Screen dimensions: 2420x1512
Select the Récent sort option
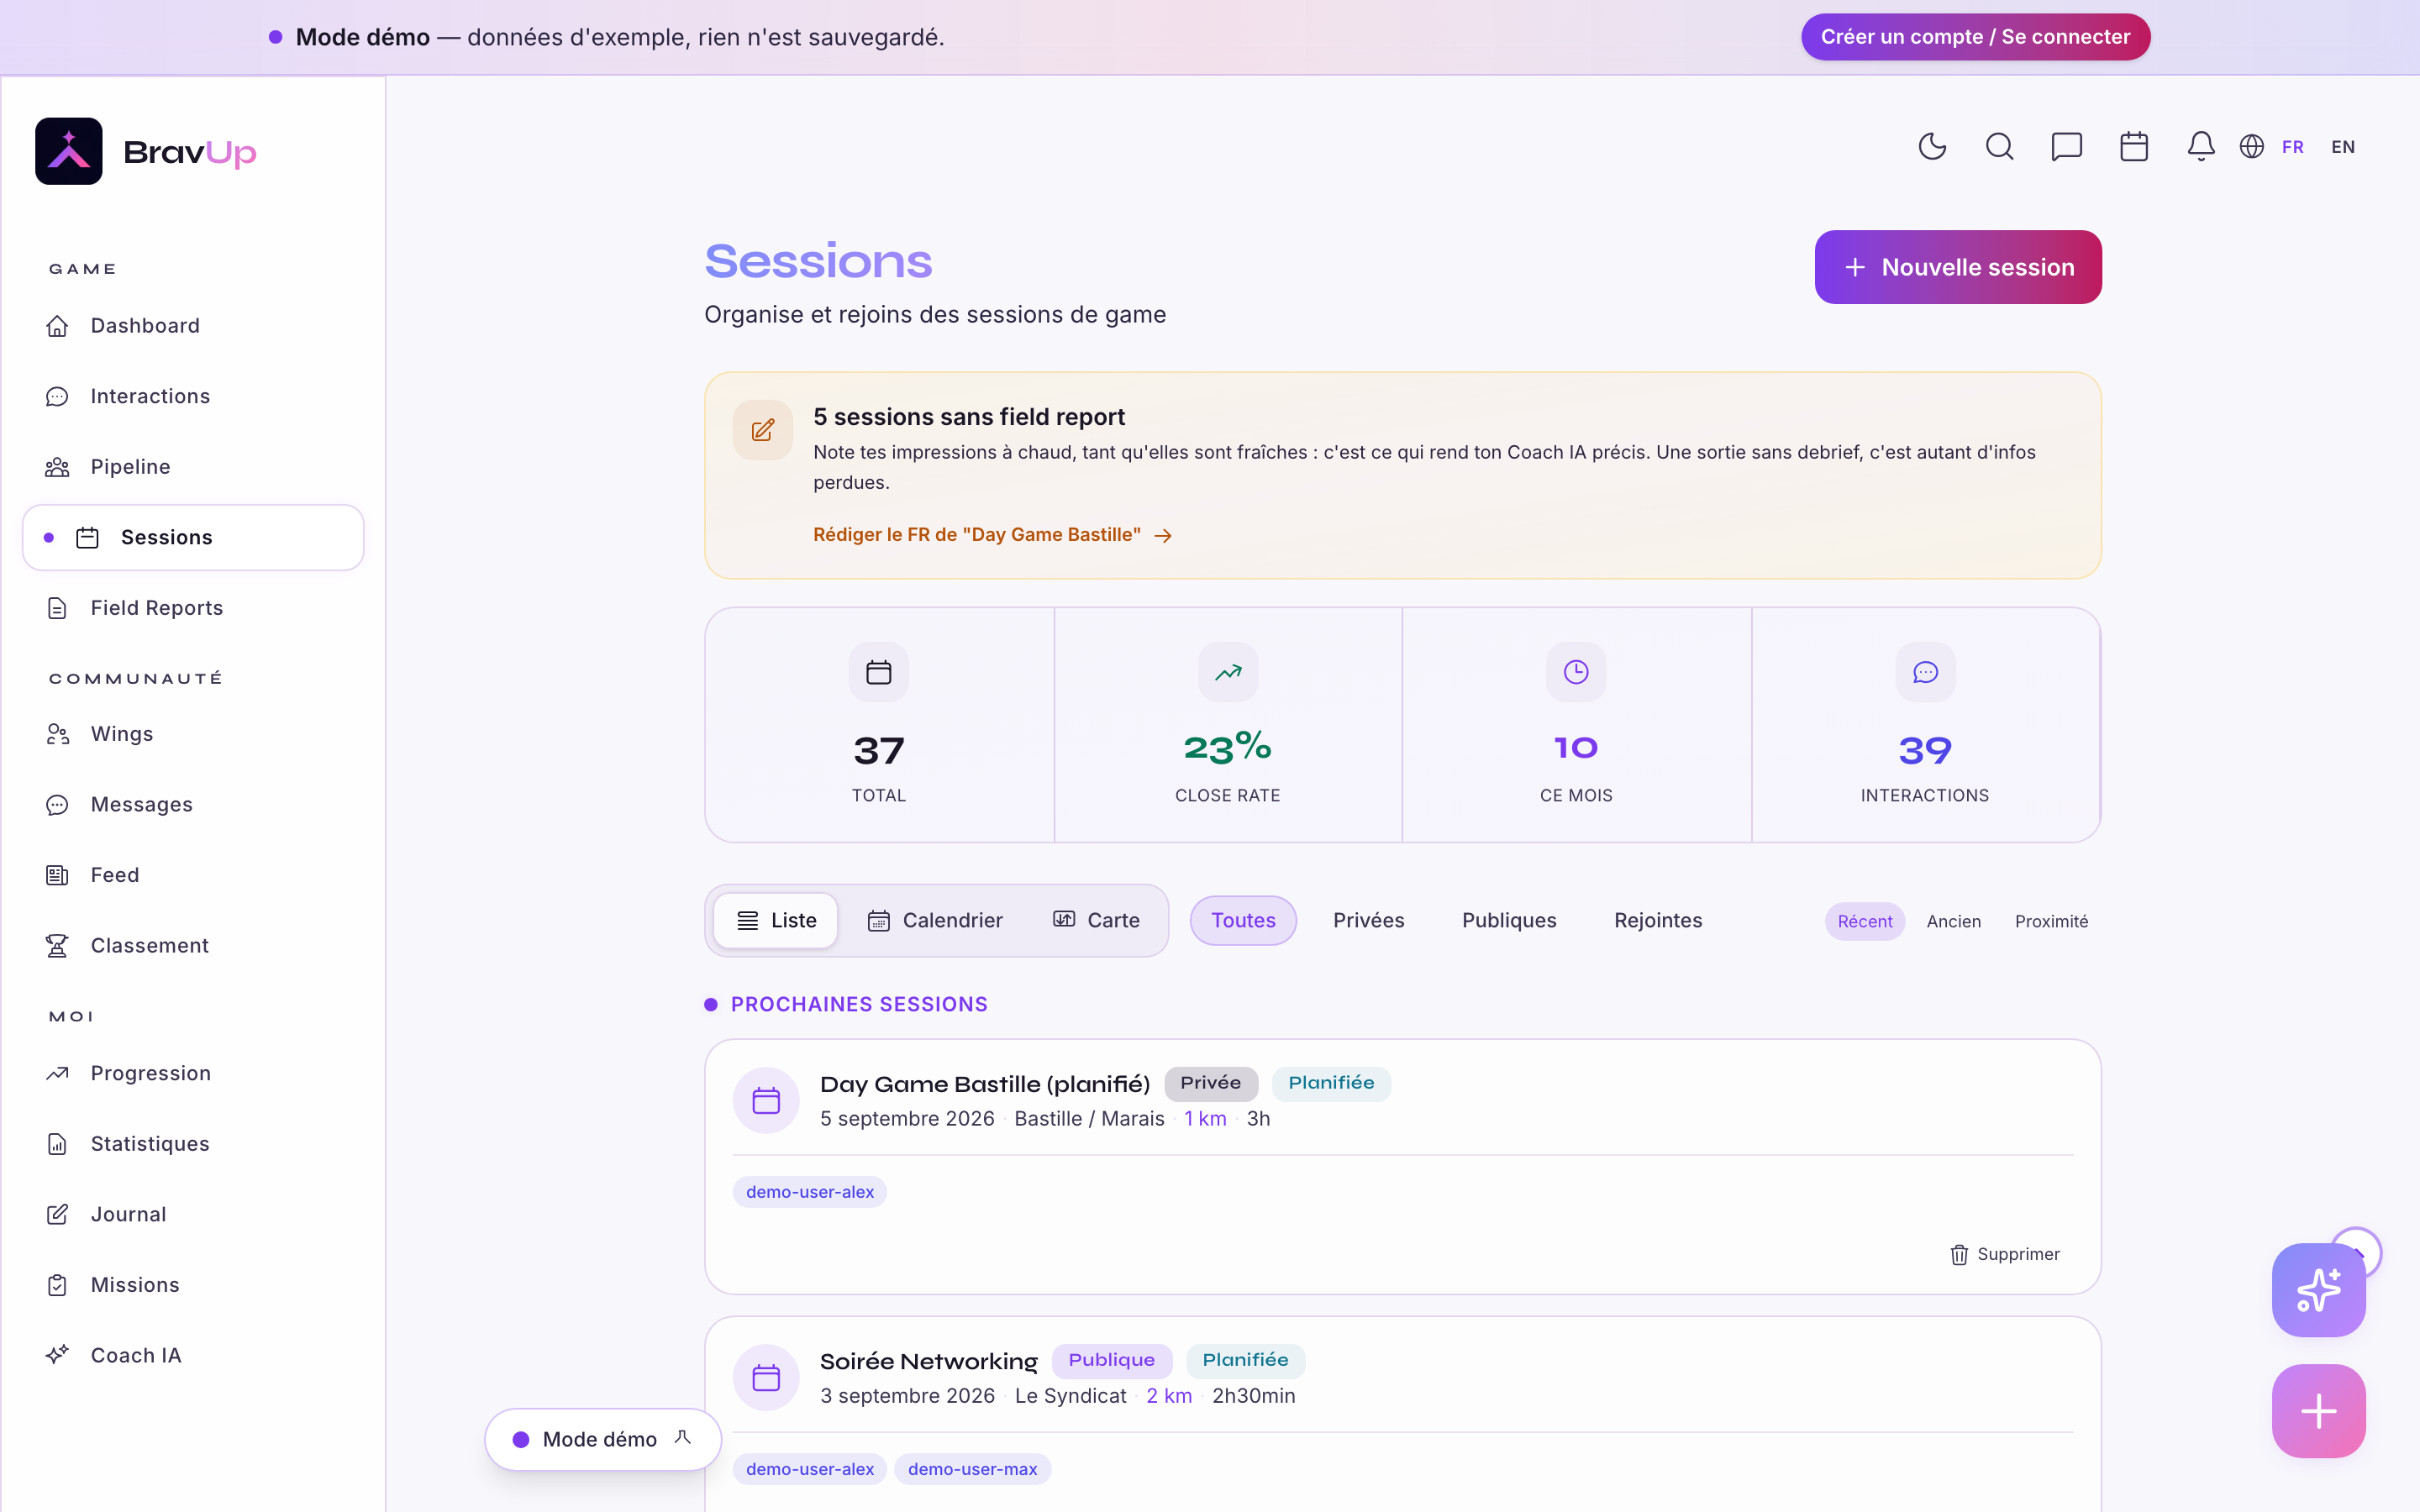[x=1865, y=921]
